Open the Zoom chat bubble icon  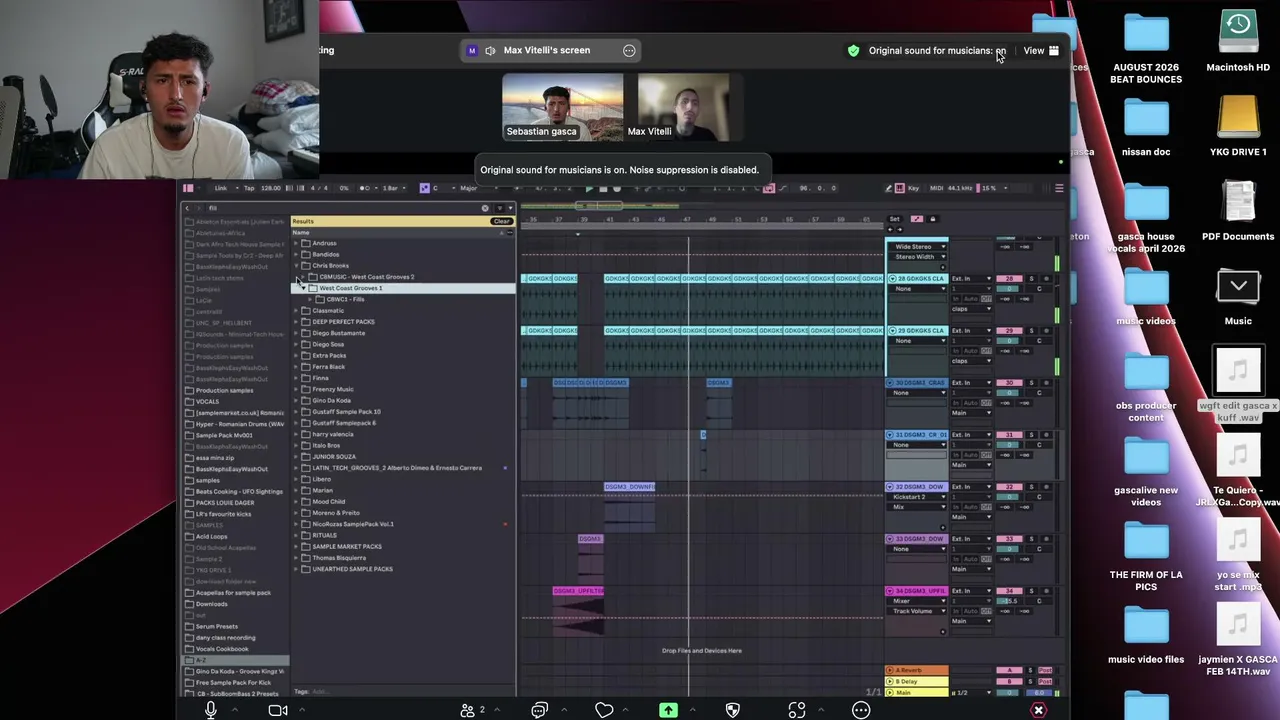pyautogui.click(x=540, y=710)
